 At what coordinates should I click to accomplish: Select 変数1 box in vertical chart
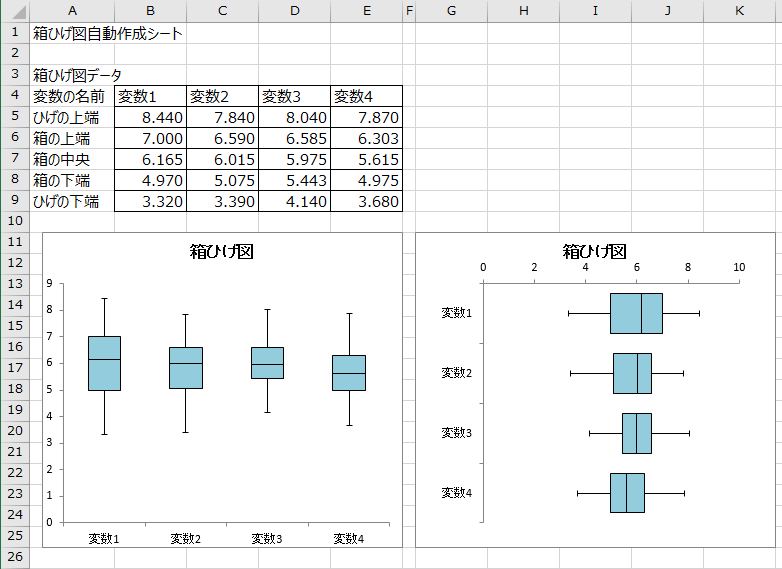[x=104, y=364]
